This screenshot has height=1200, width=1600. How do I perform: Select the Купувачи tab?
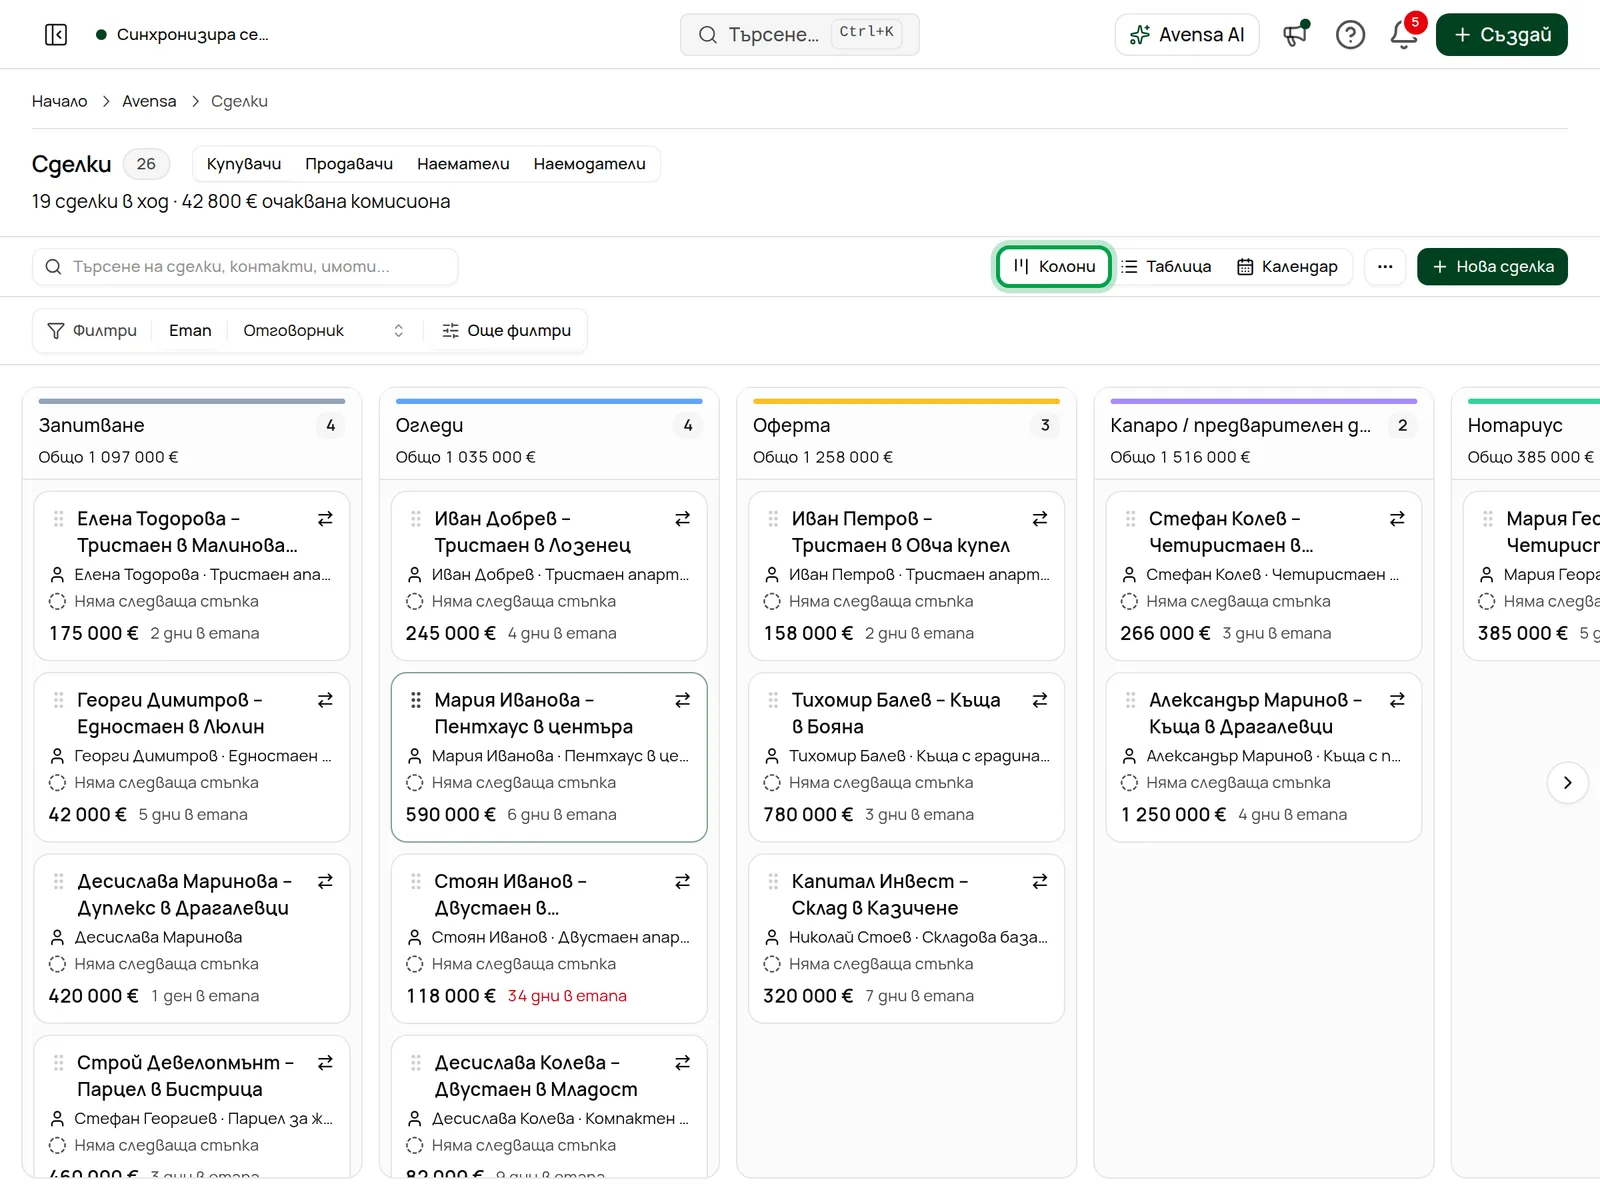click(x=244, y=164)
